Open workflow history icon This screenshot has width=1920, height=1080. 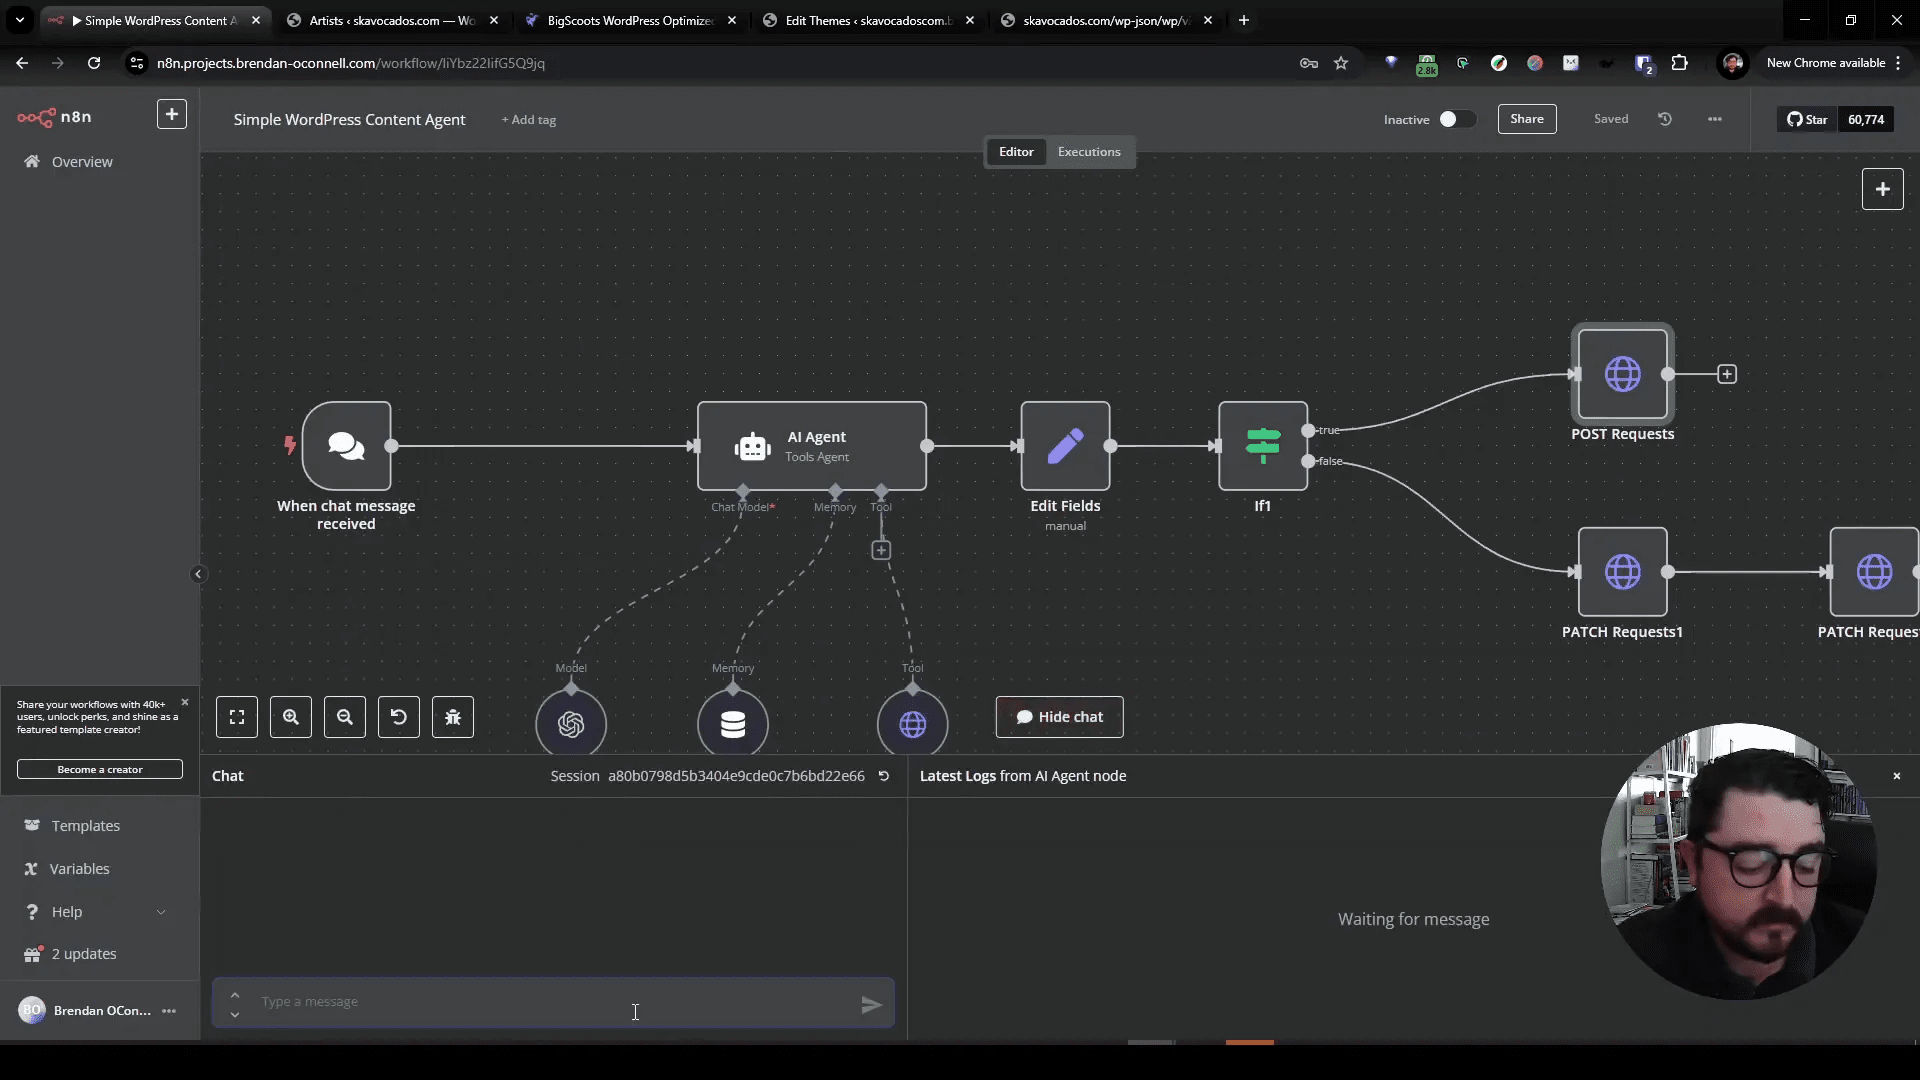coord(1665,119)
